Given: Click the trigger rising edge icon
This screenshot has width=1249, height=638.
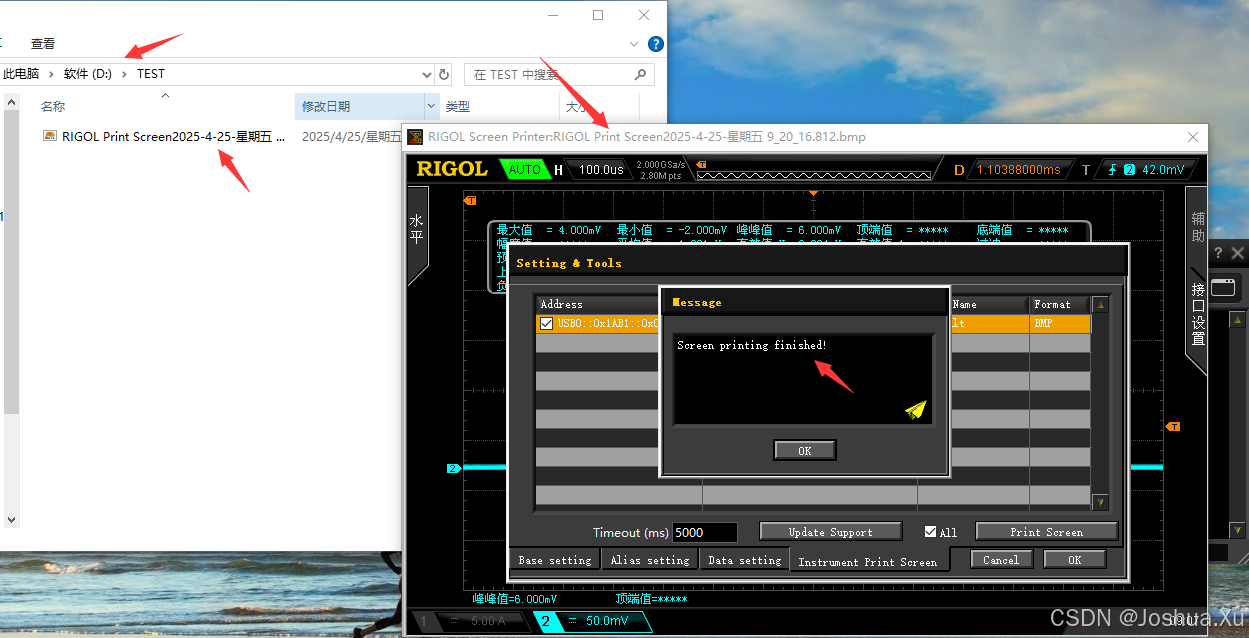Looking at the screenshot, I should point(1111,170).
